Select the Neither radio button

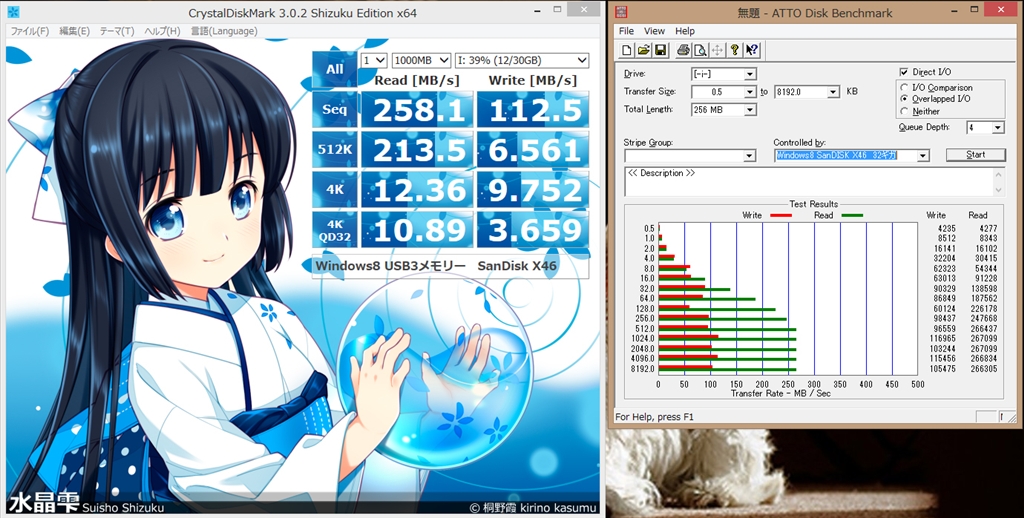point(904,111)
